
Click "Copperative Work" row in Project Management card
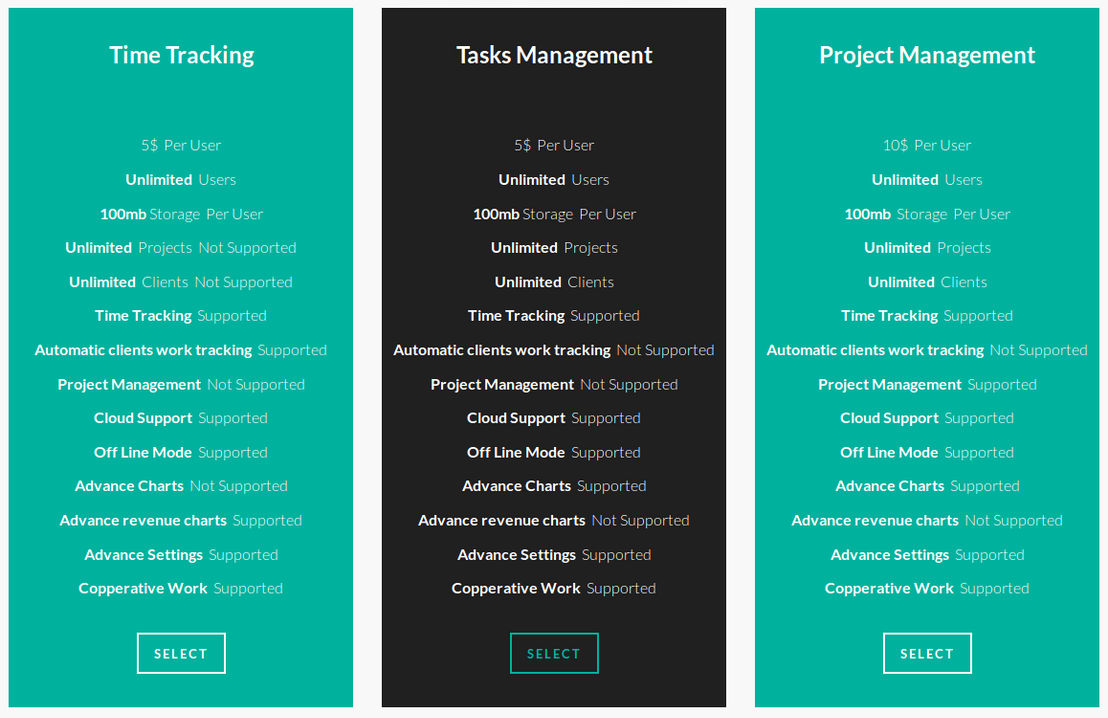coord(927,589)
